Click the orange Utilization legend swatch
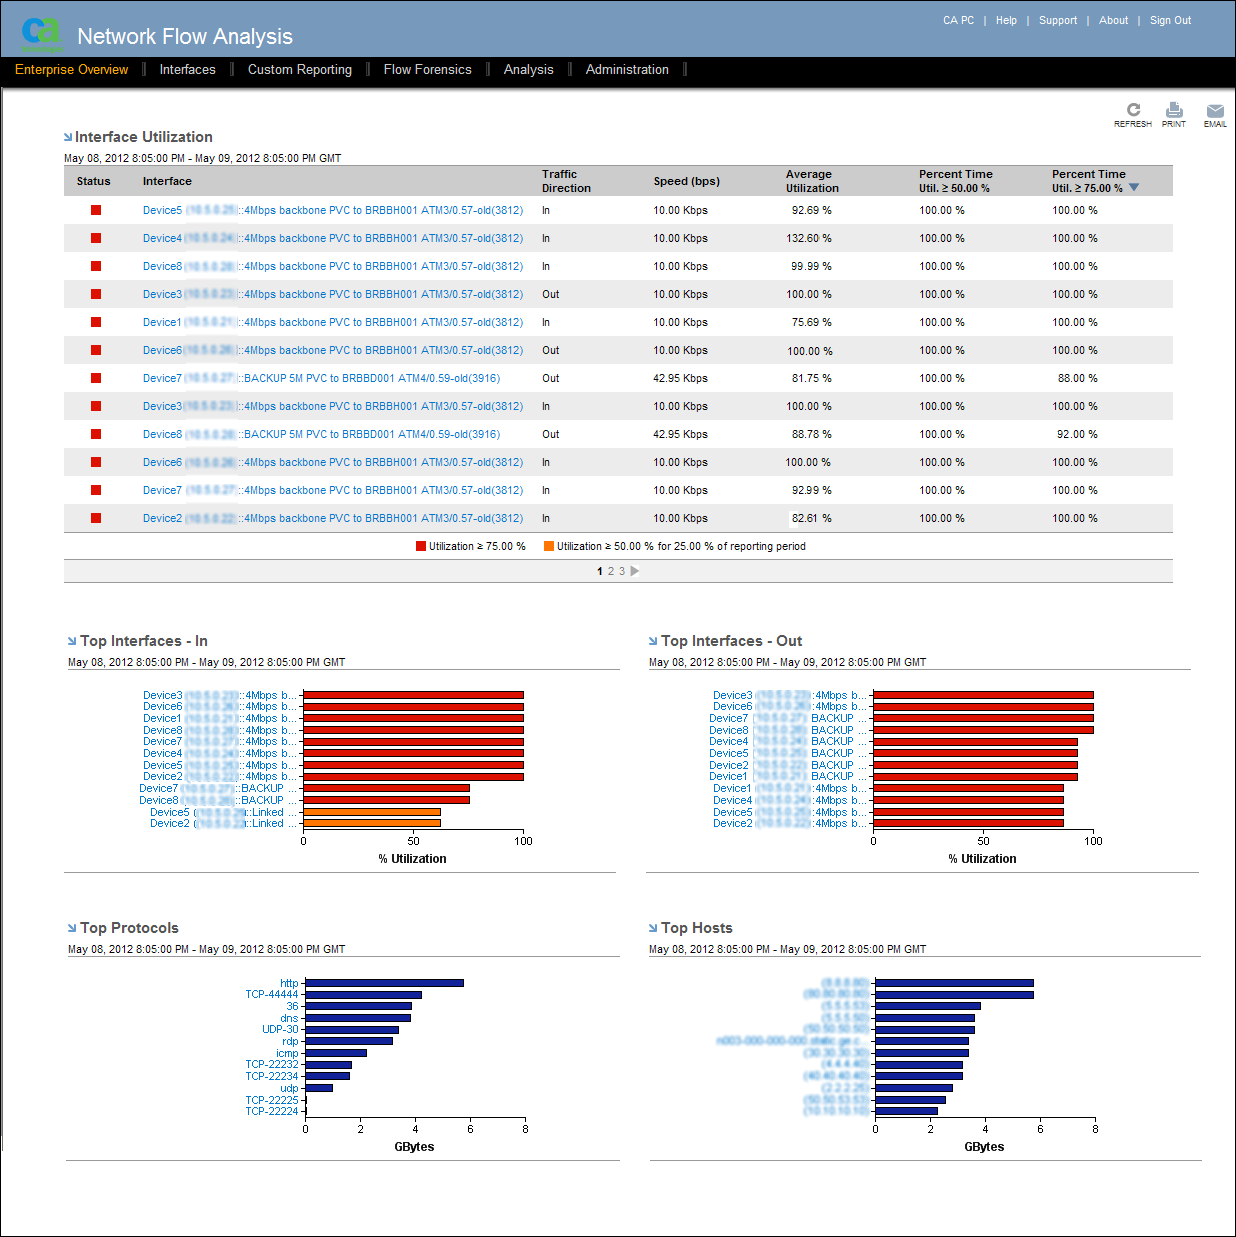Screen dimensions: 1236x1237 click(548, 546)
